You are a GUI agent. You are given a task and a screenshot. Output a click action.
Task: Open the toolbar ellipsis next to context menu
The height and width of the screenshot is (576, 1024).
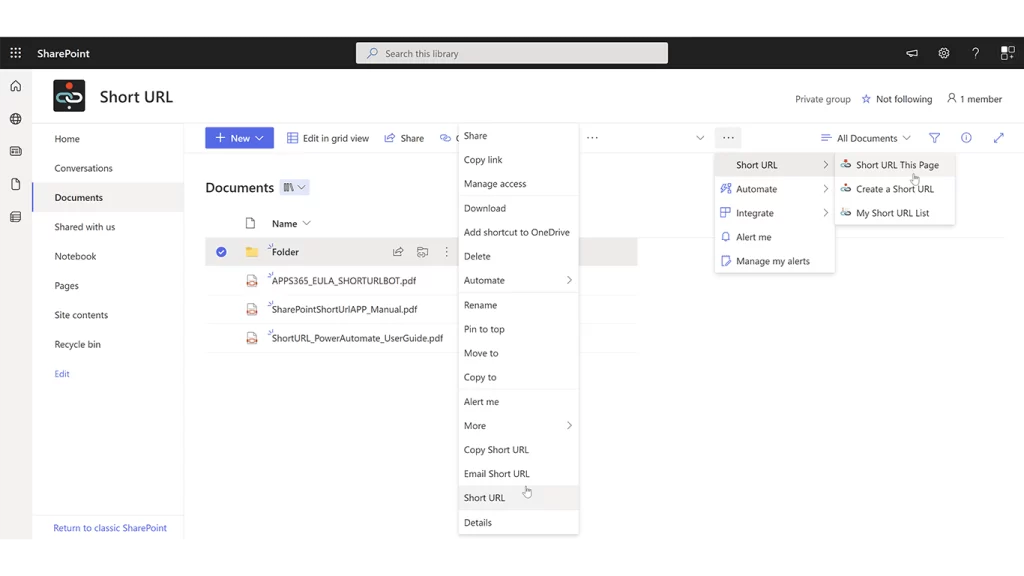point(592,138)
